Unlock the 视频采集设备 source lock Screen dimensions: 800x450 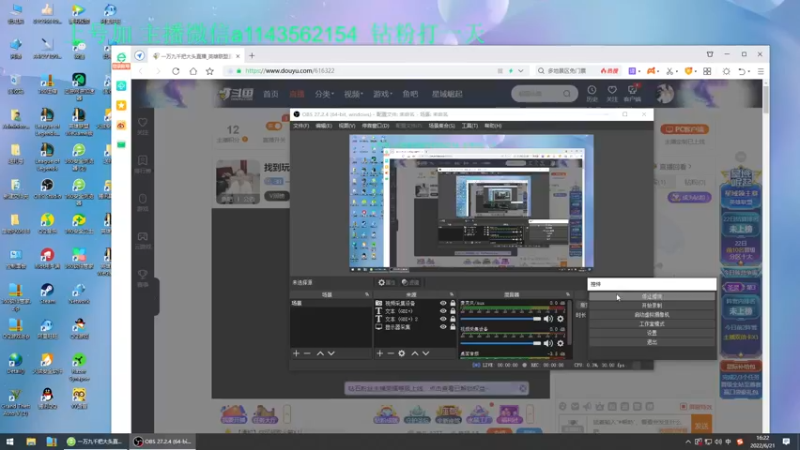[453, 303]
